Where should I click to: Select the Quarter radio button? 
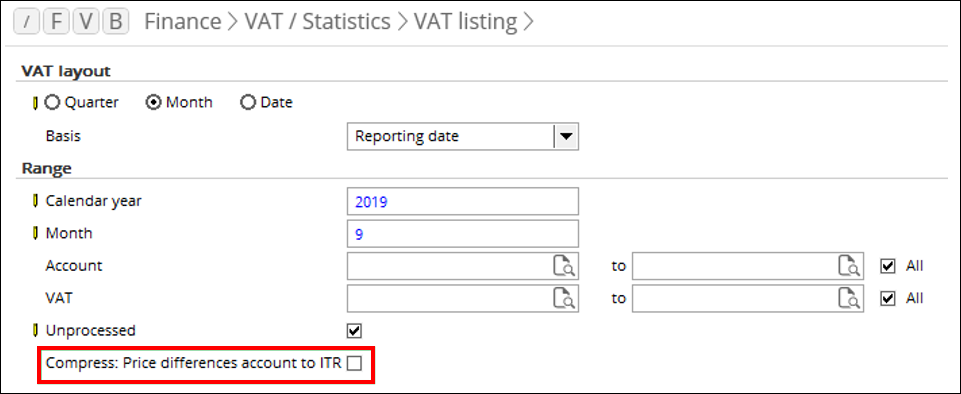pyautogui.click(x=53, y=103)
